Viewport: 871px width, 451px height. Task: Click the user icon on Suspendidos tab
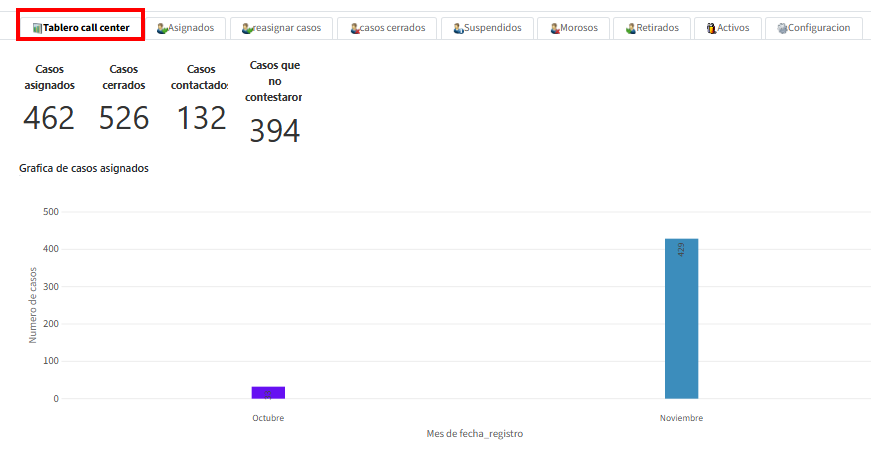458,28
